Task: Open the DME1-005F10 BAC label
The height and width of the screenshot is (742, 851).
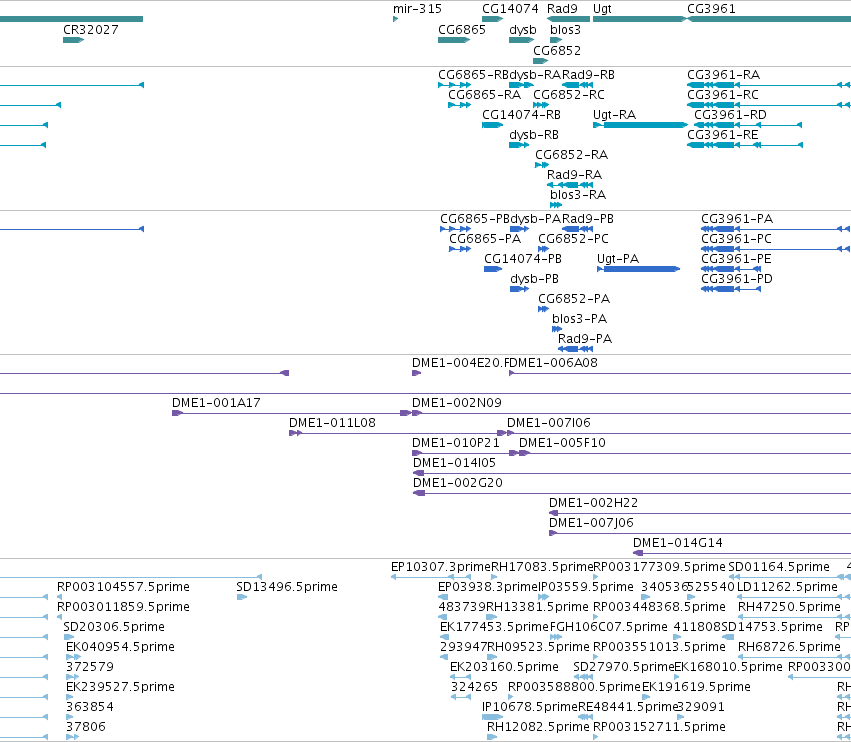Action: [562, 443]
